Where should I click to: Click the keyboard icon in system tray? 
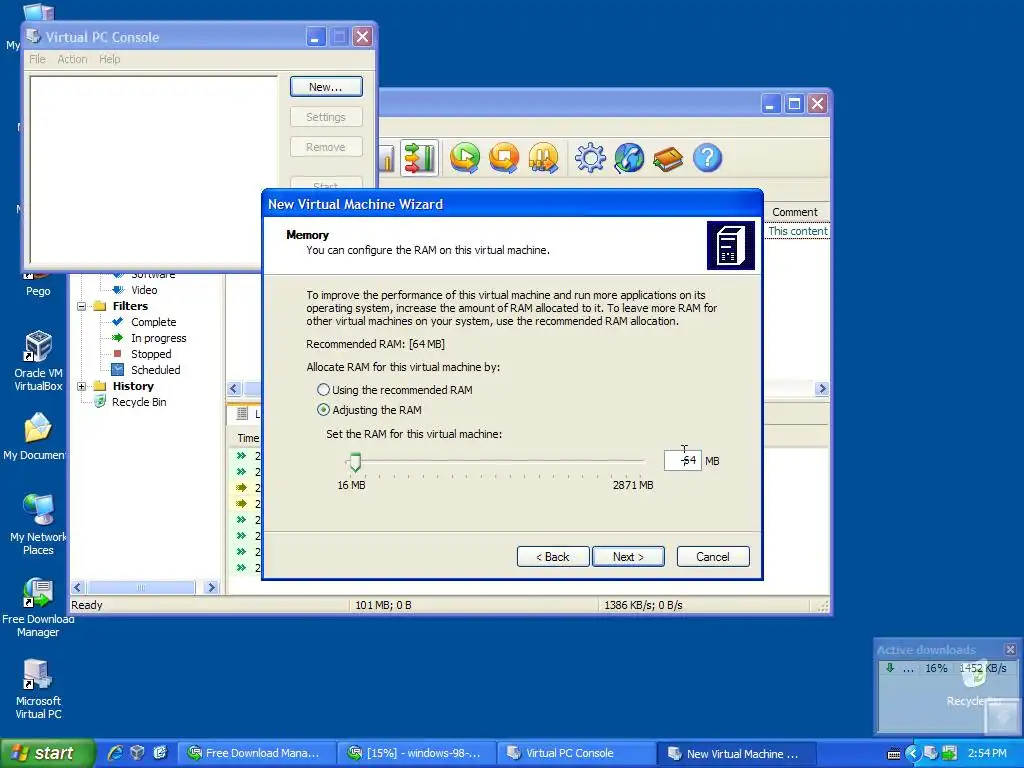coord(894,754)
